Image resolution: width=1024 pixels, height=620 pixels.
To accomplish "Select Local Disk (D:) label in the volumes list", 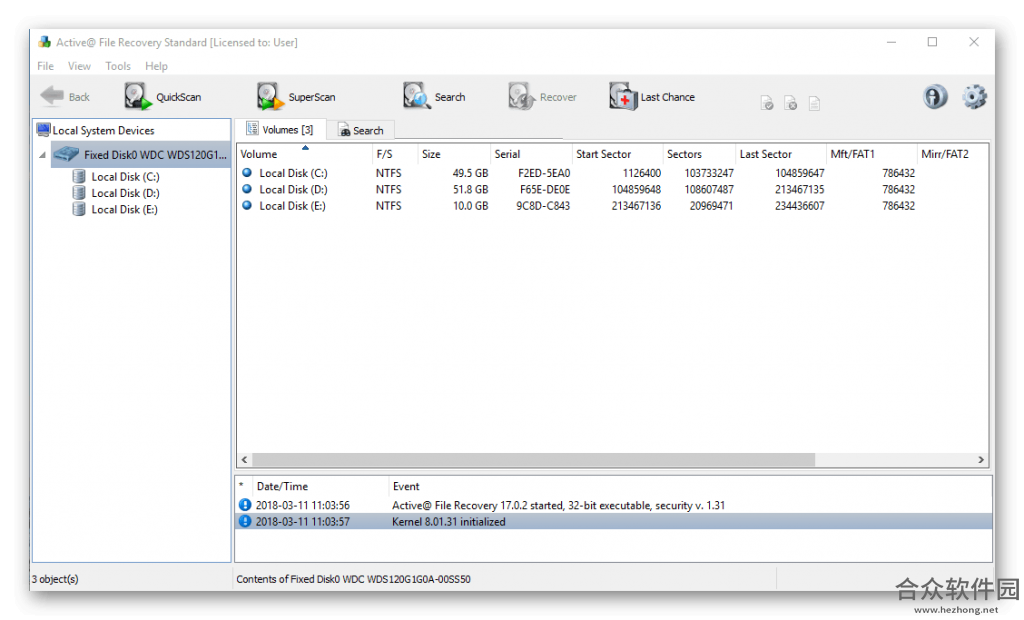I will [x=293, y=189].
